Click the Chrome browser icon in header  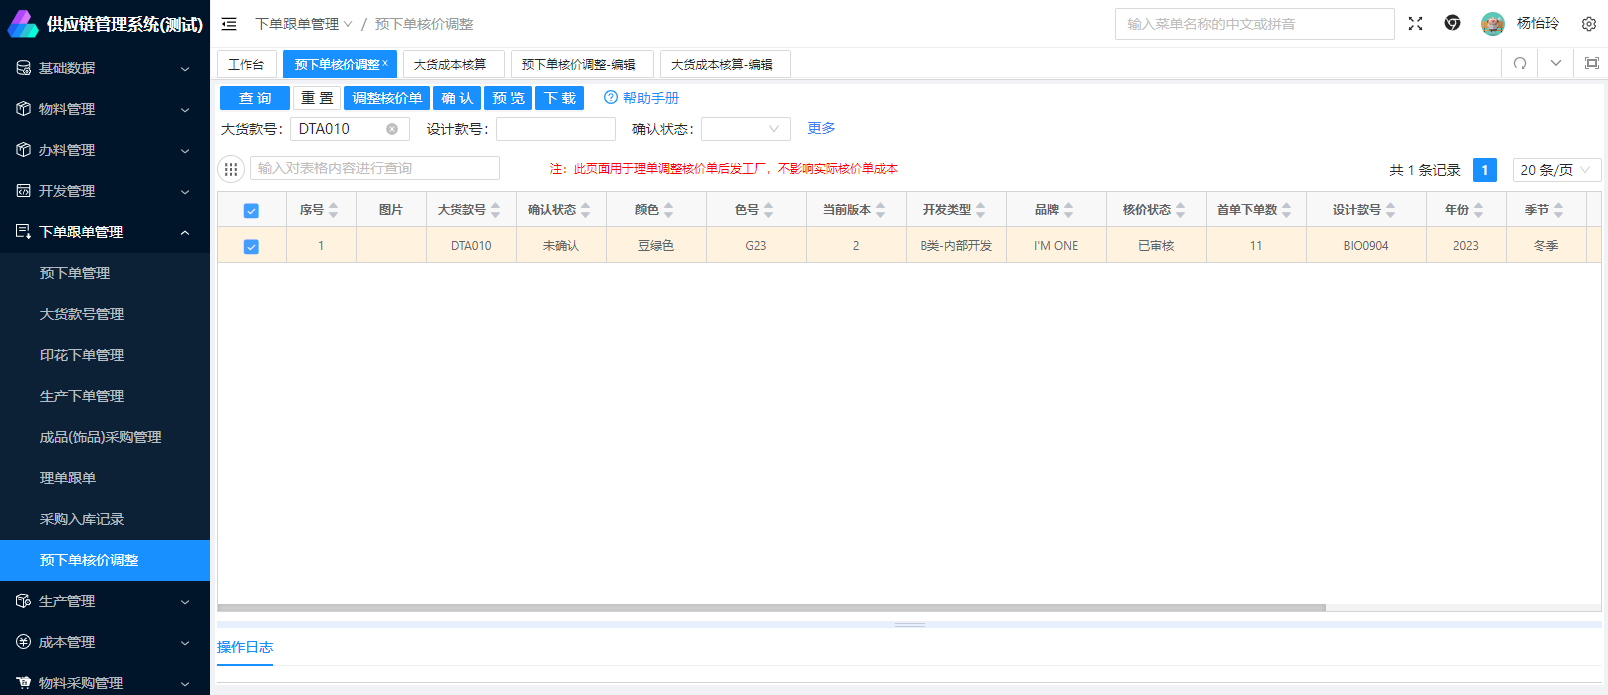(1452, 24)
